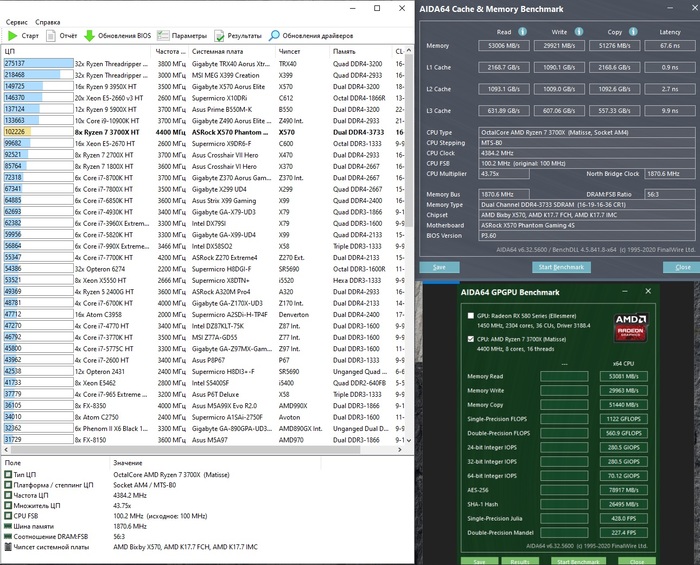The height and width of the screenshot is (565, 700).
Task: Click Close in Cache & Memory Benchmark
Action: tap(683, 267)
